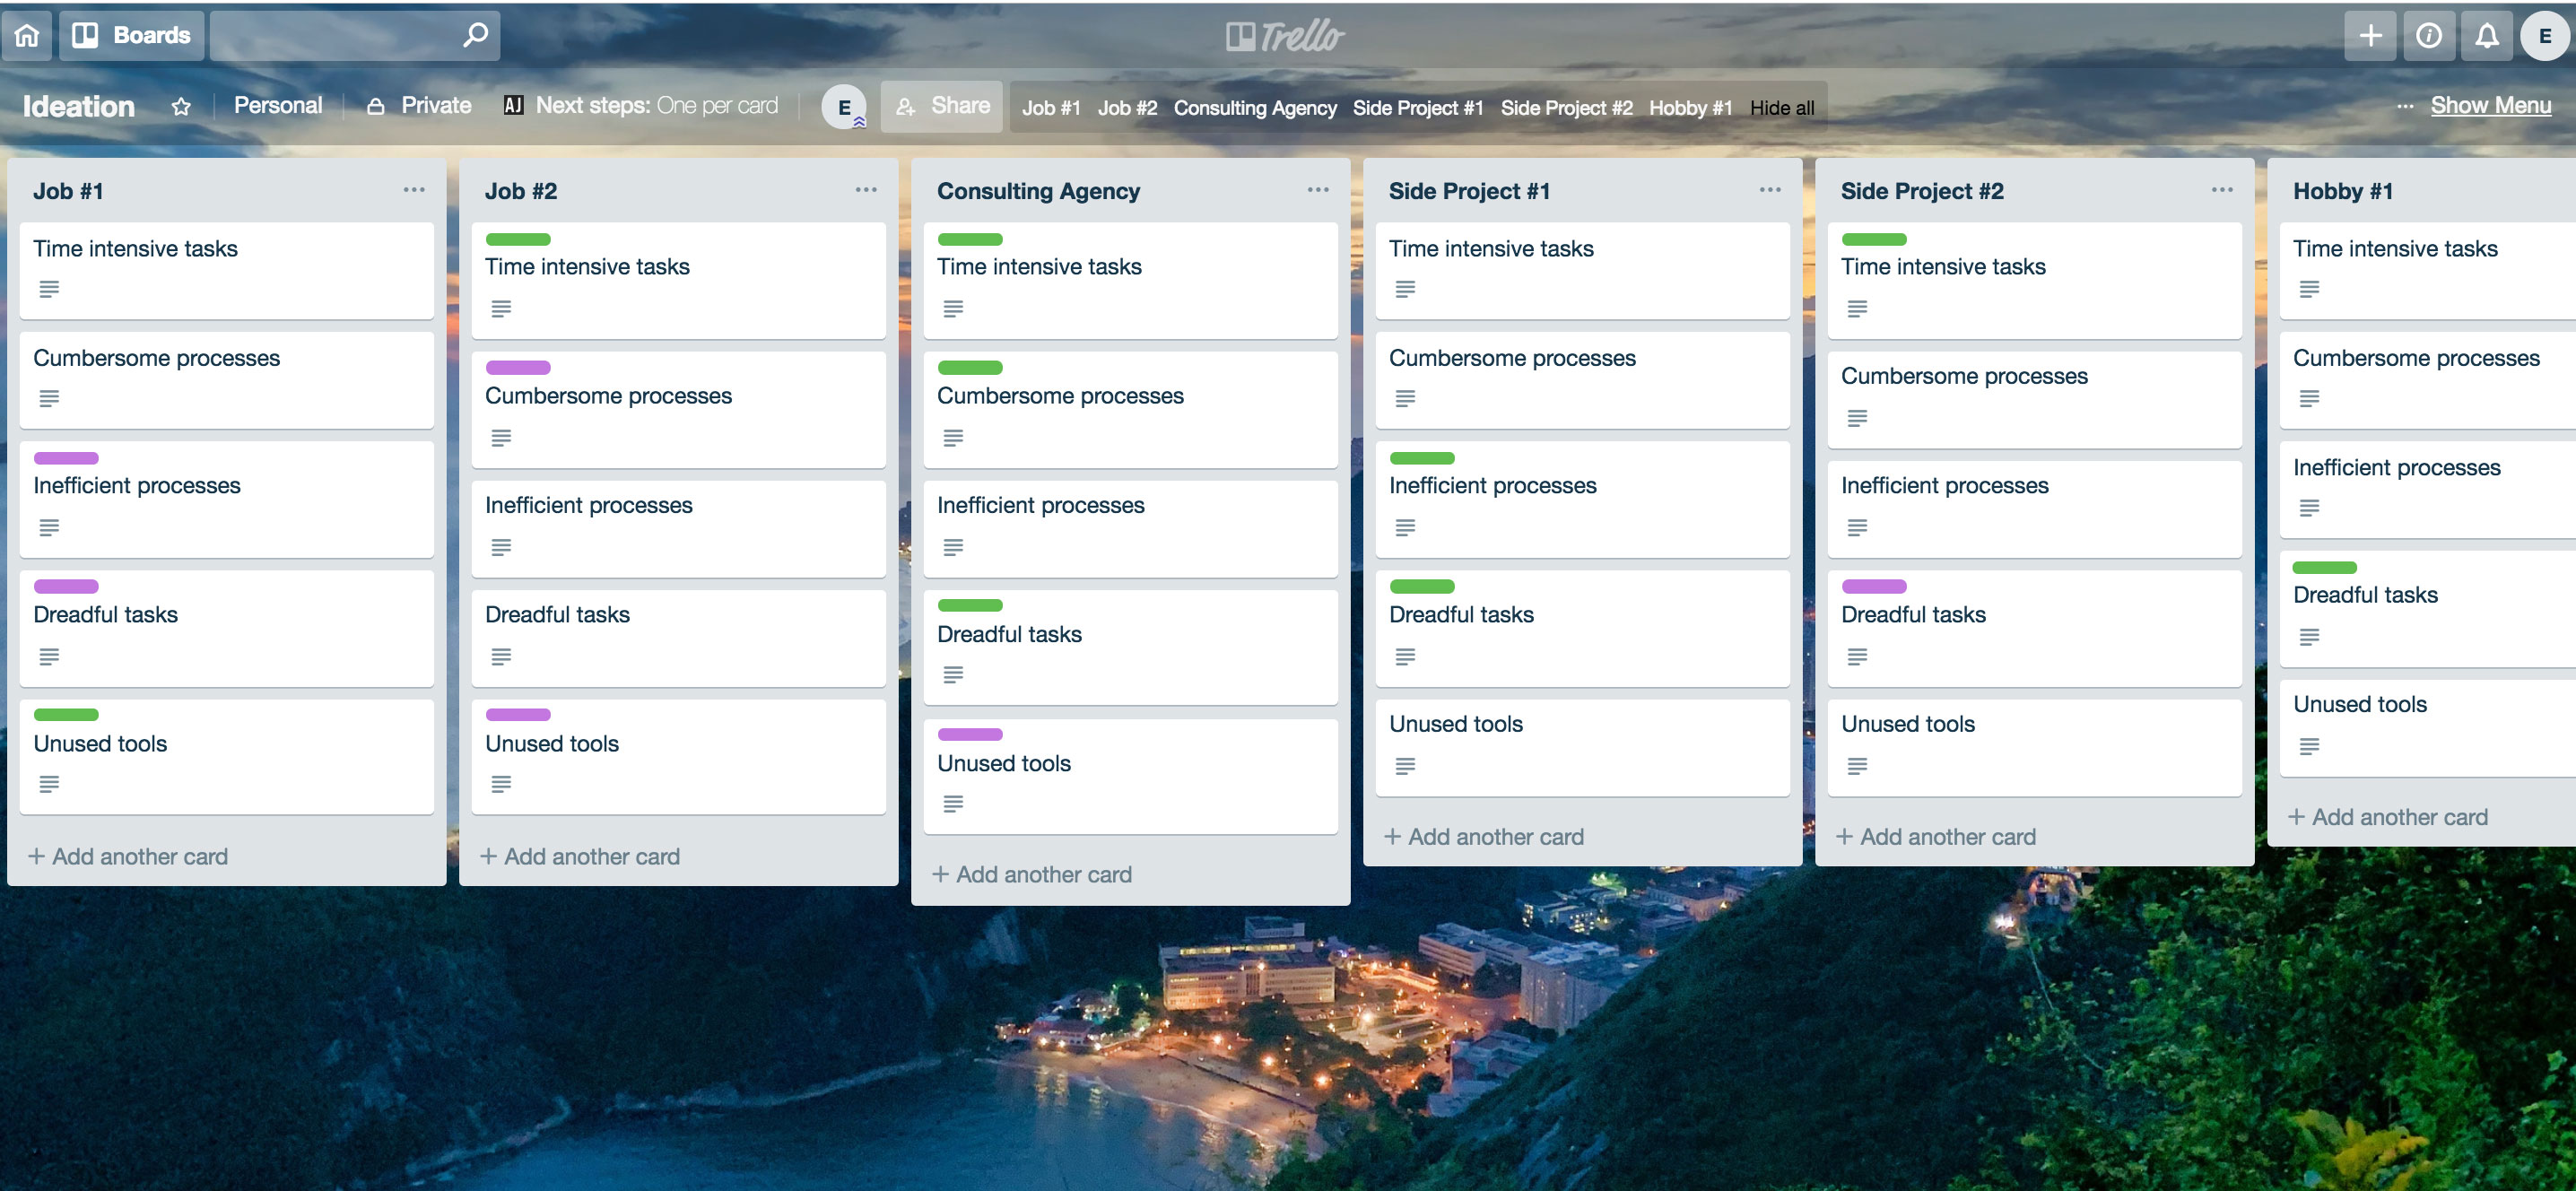Toggle Job #2 list filter tab
This screenshot has width=2576, height=1191.
[1127, 107]
